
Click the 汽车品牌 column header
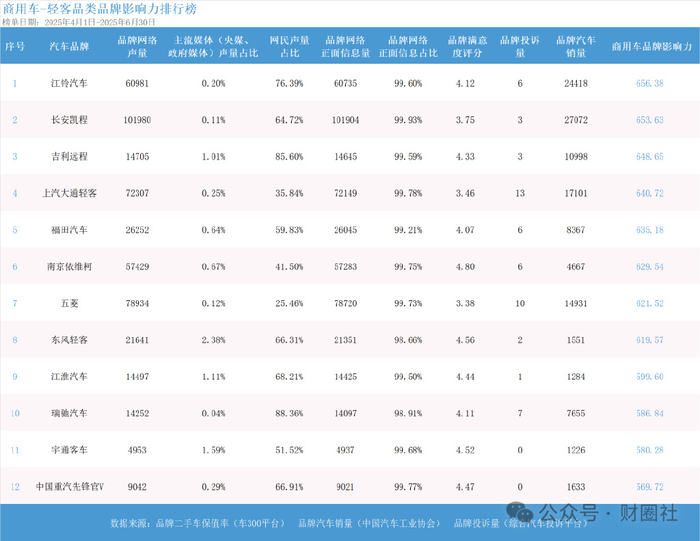tap(69, 46)
